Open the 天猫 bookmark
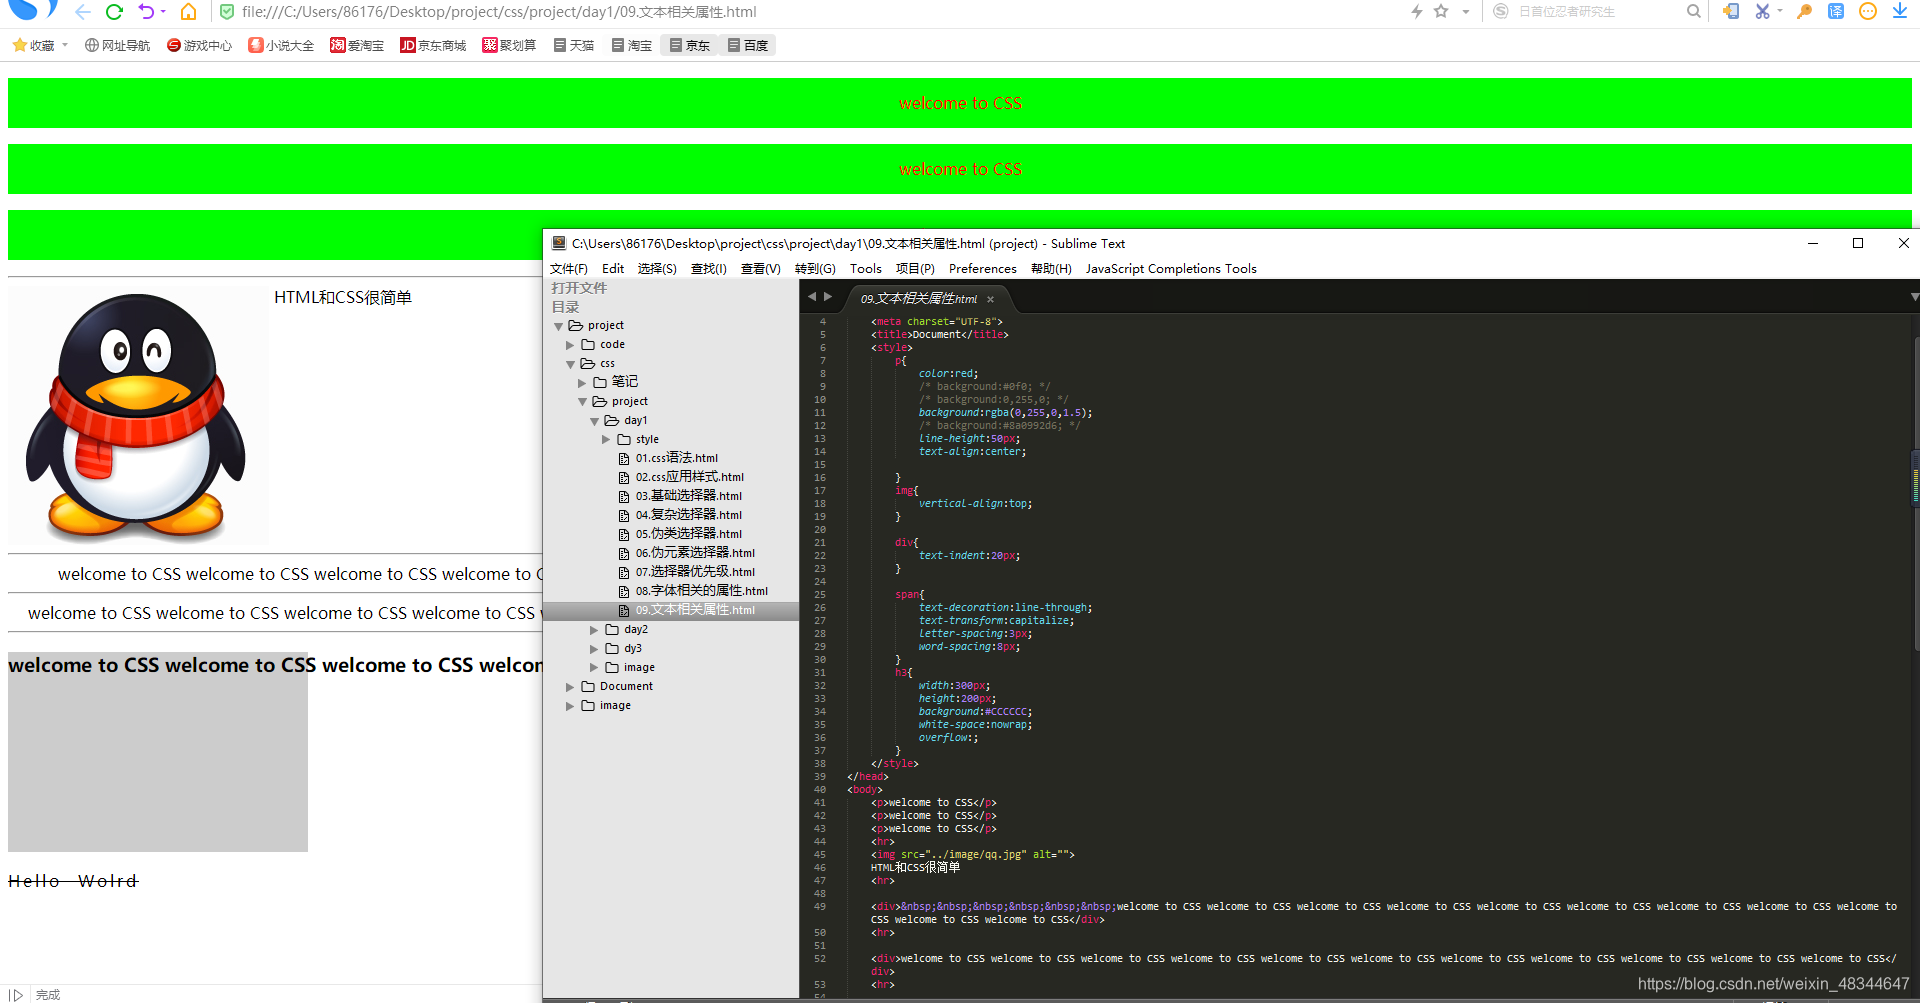 point(574,45)
